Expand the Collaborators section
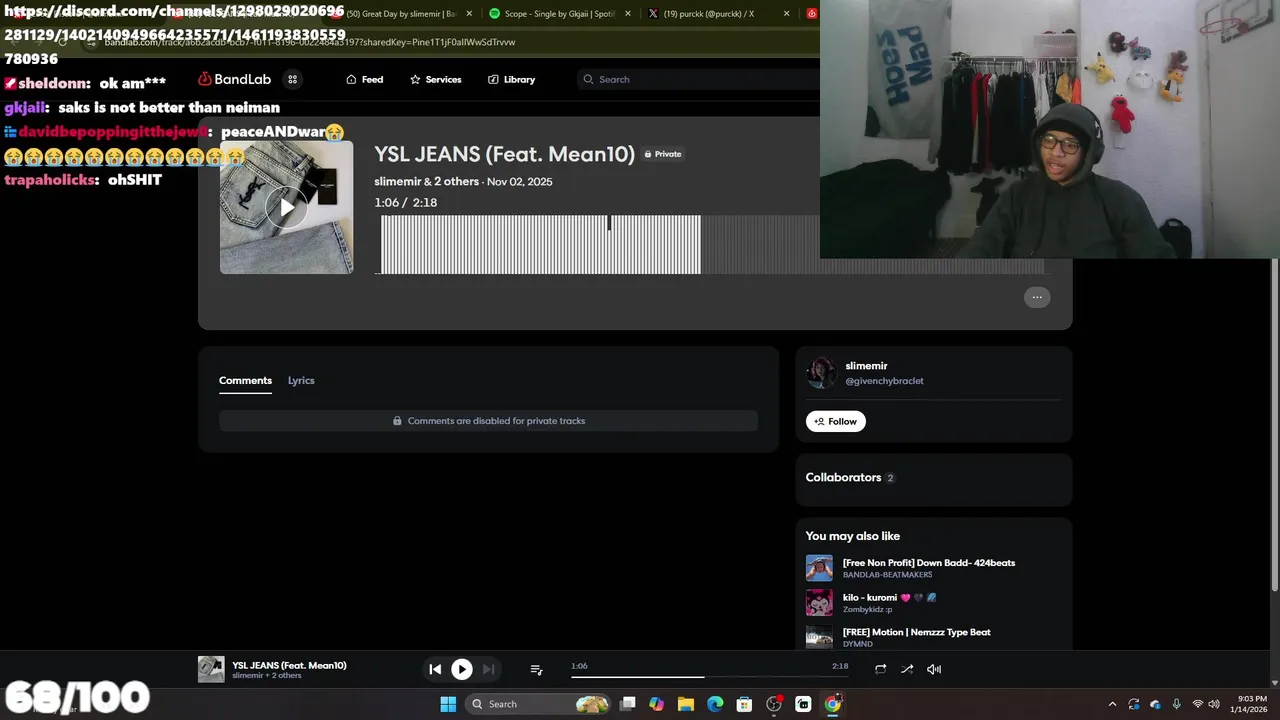 tap(934, 478)
